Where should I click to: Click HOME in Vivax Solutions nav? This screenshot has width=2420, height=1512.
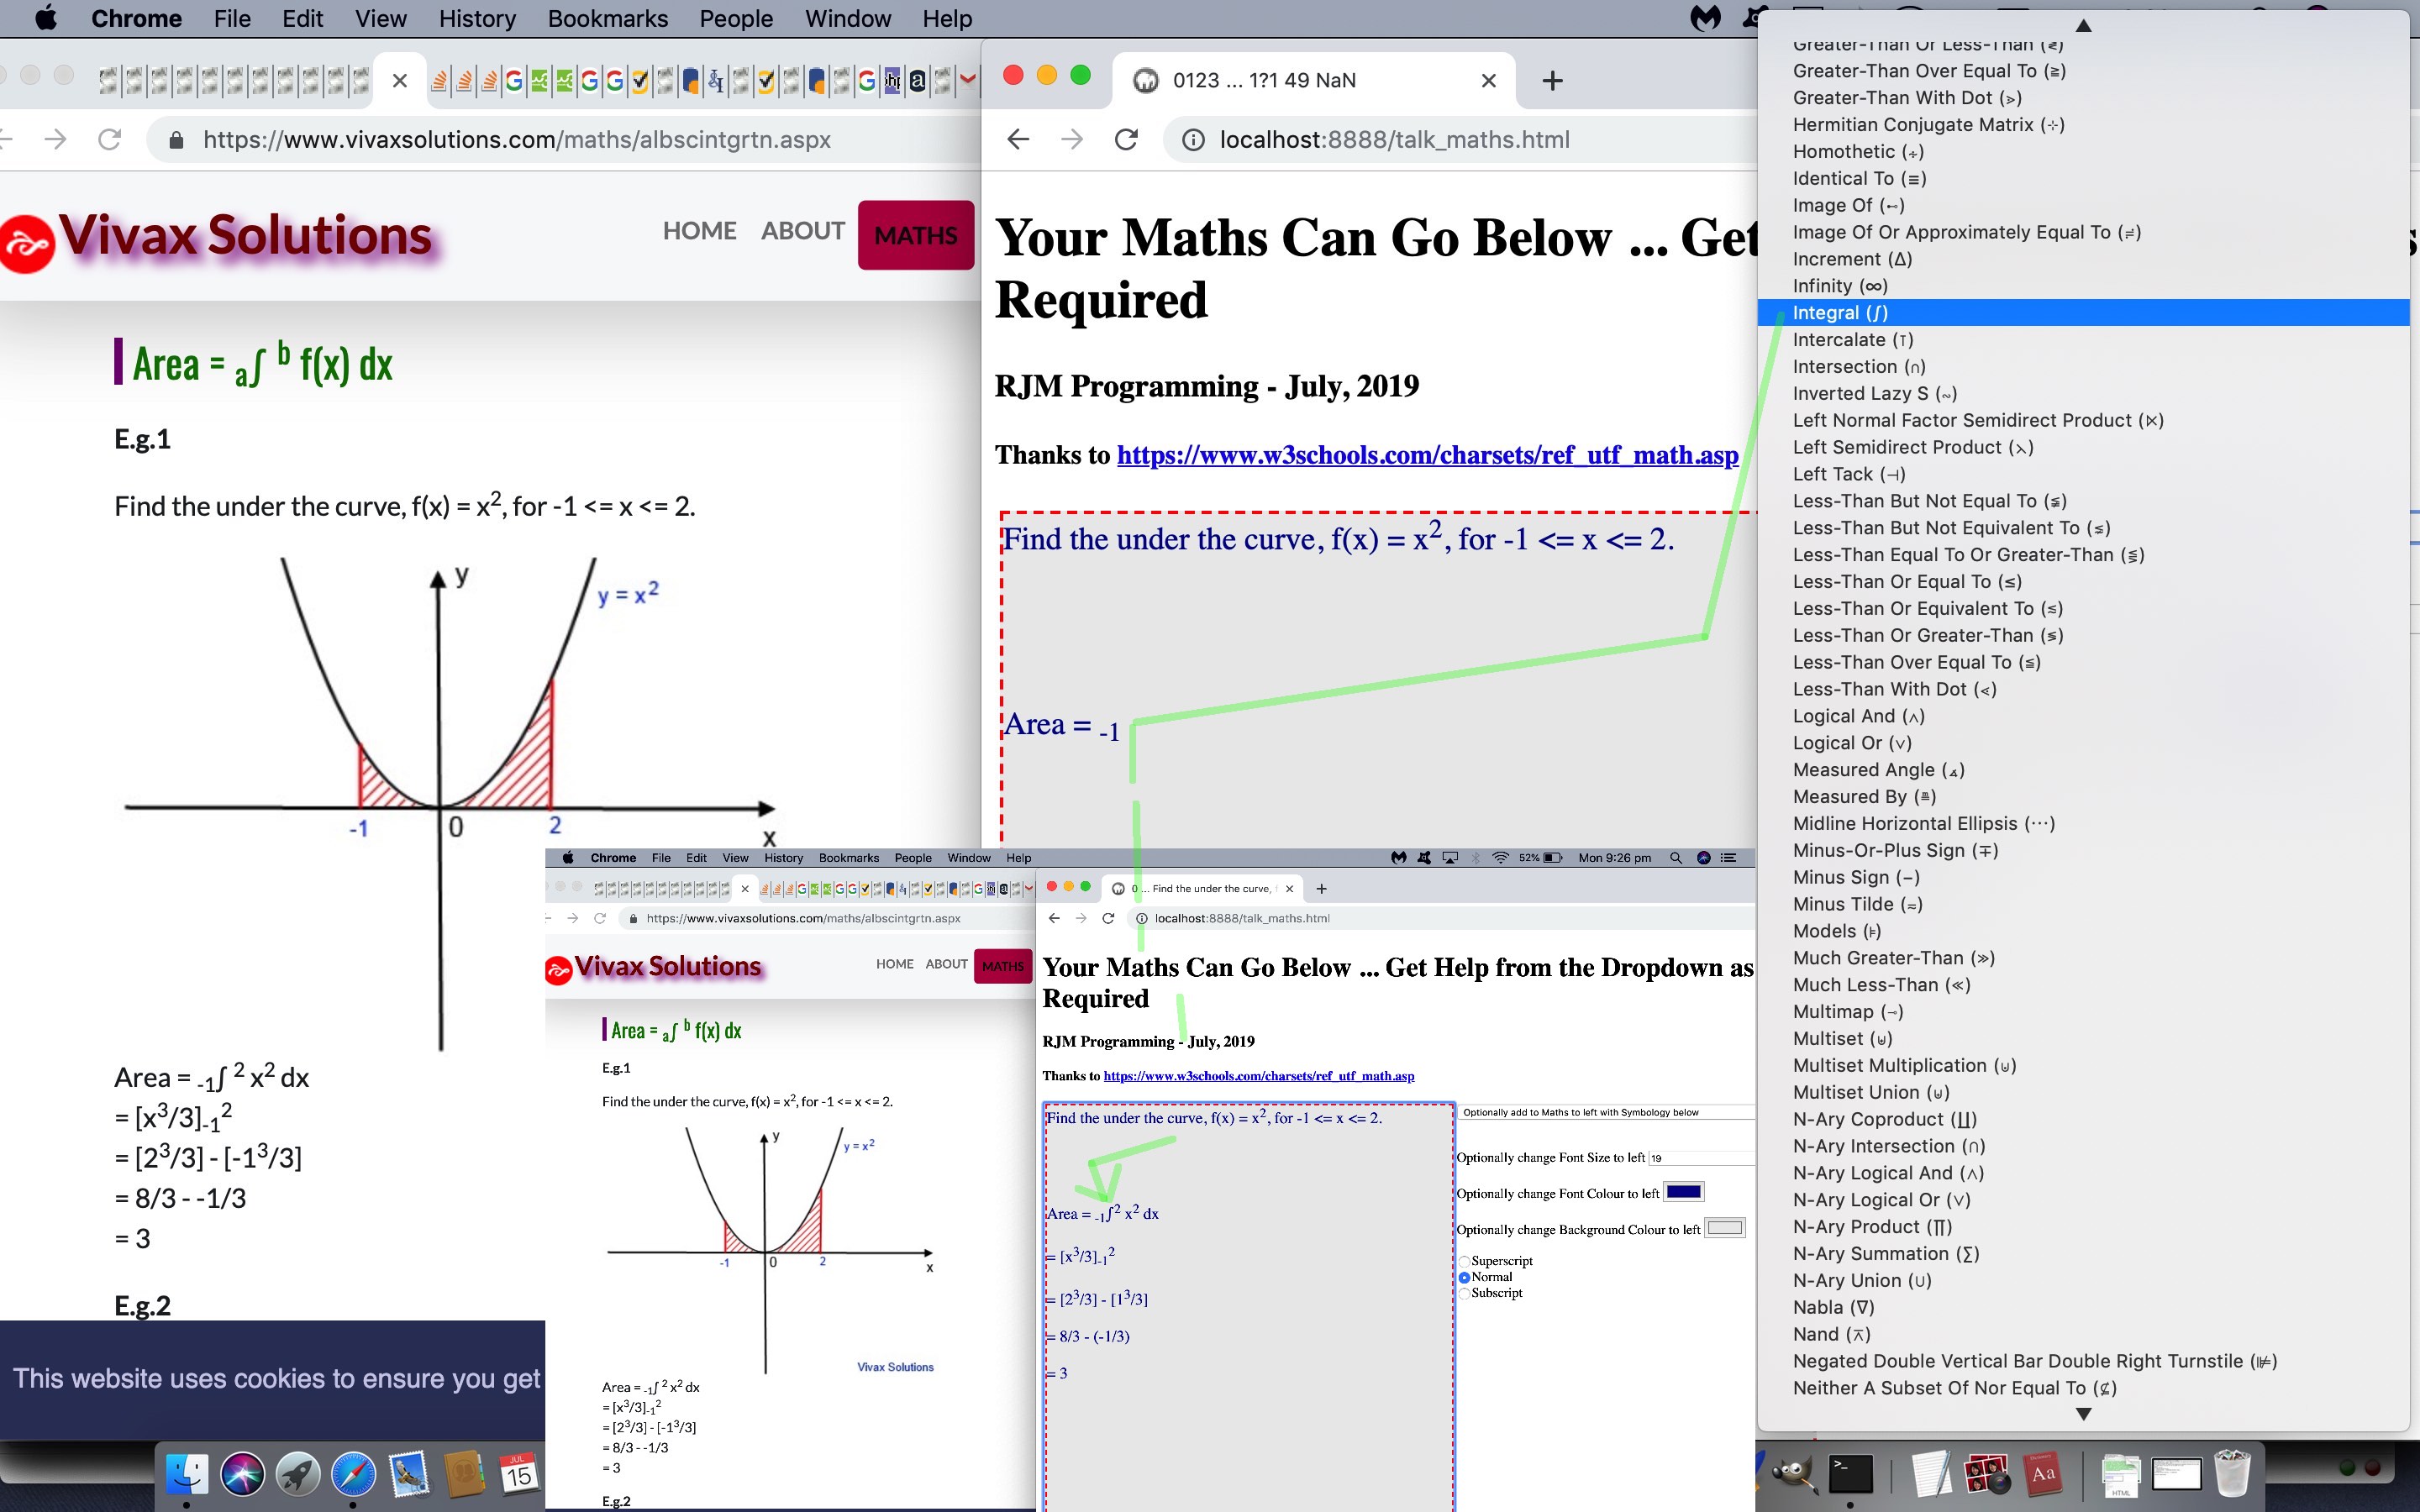699,231
